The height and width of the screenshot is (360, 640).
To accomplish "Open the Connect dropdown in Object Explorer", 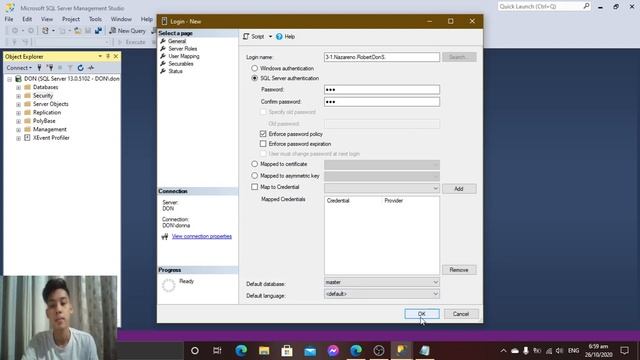I will tap(19, 68).
